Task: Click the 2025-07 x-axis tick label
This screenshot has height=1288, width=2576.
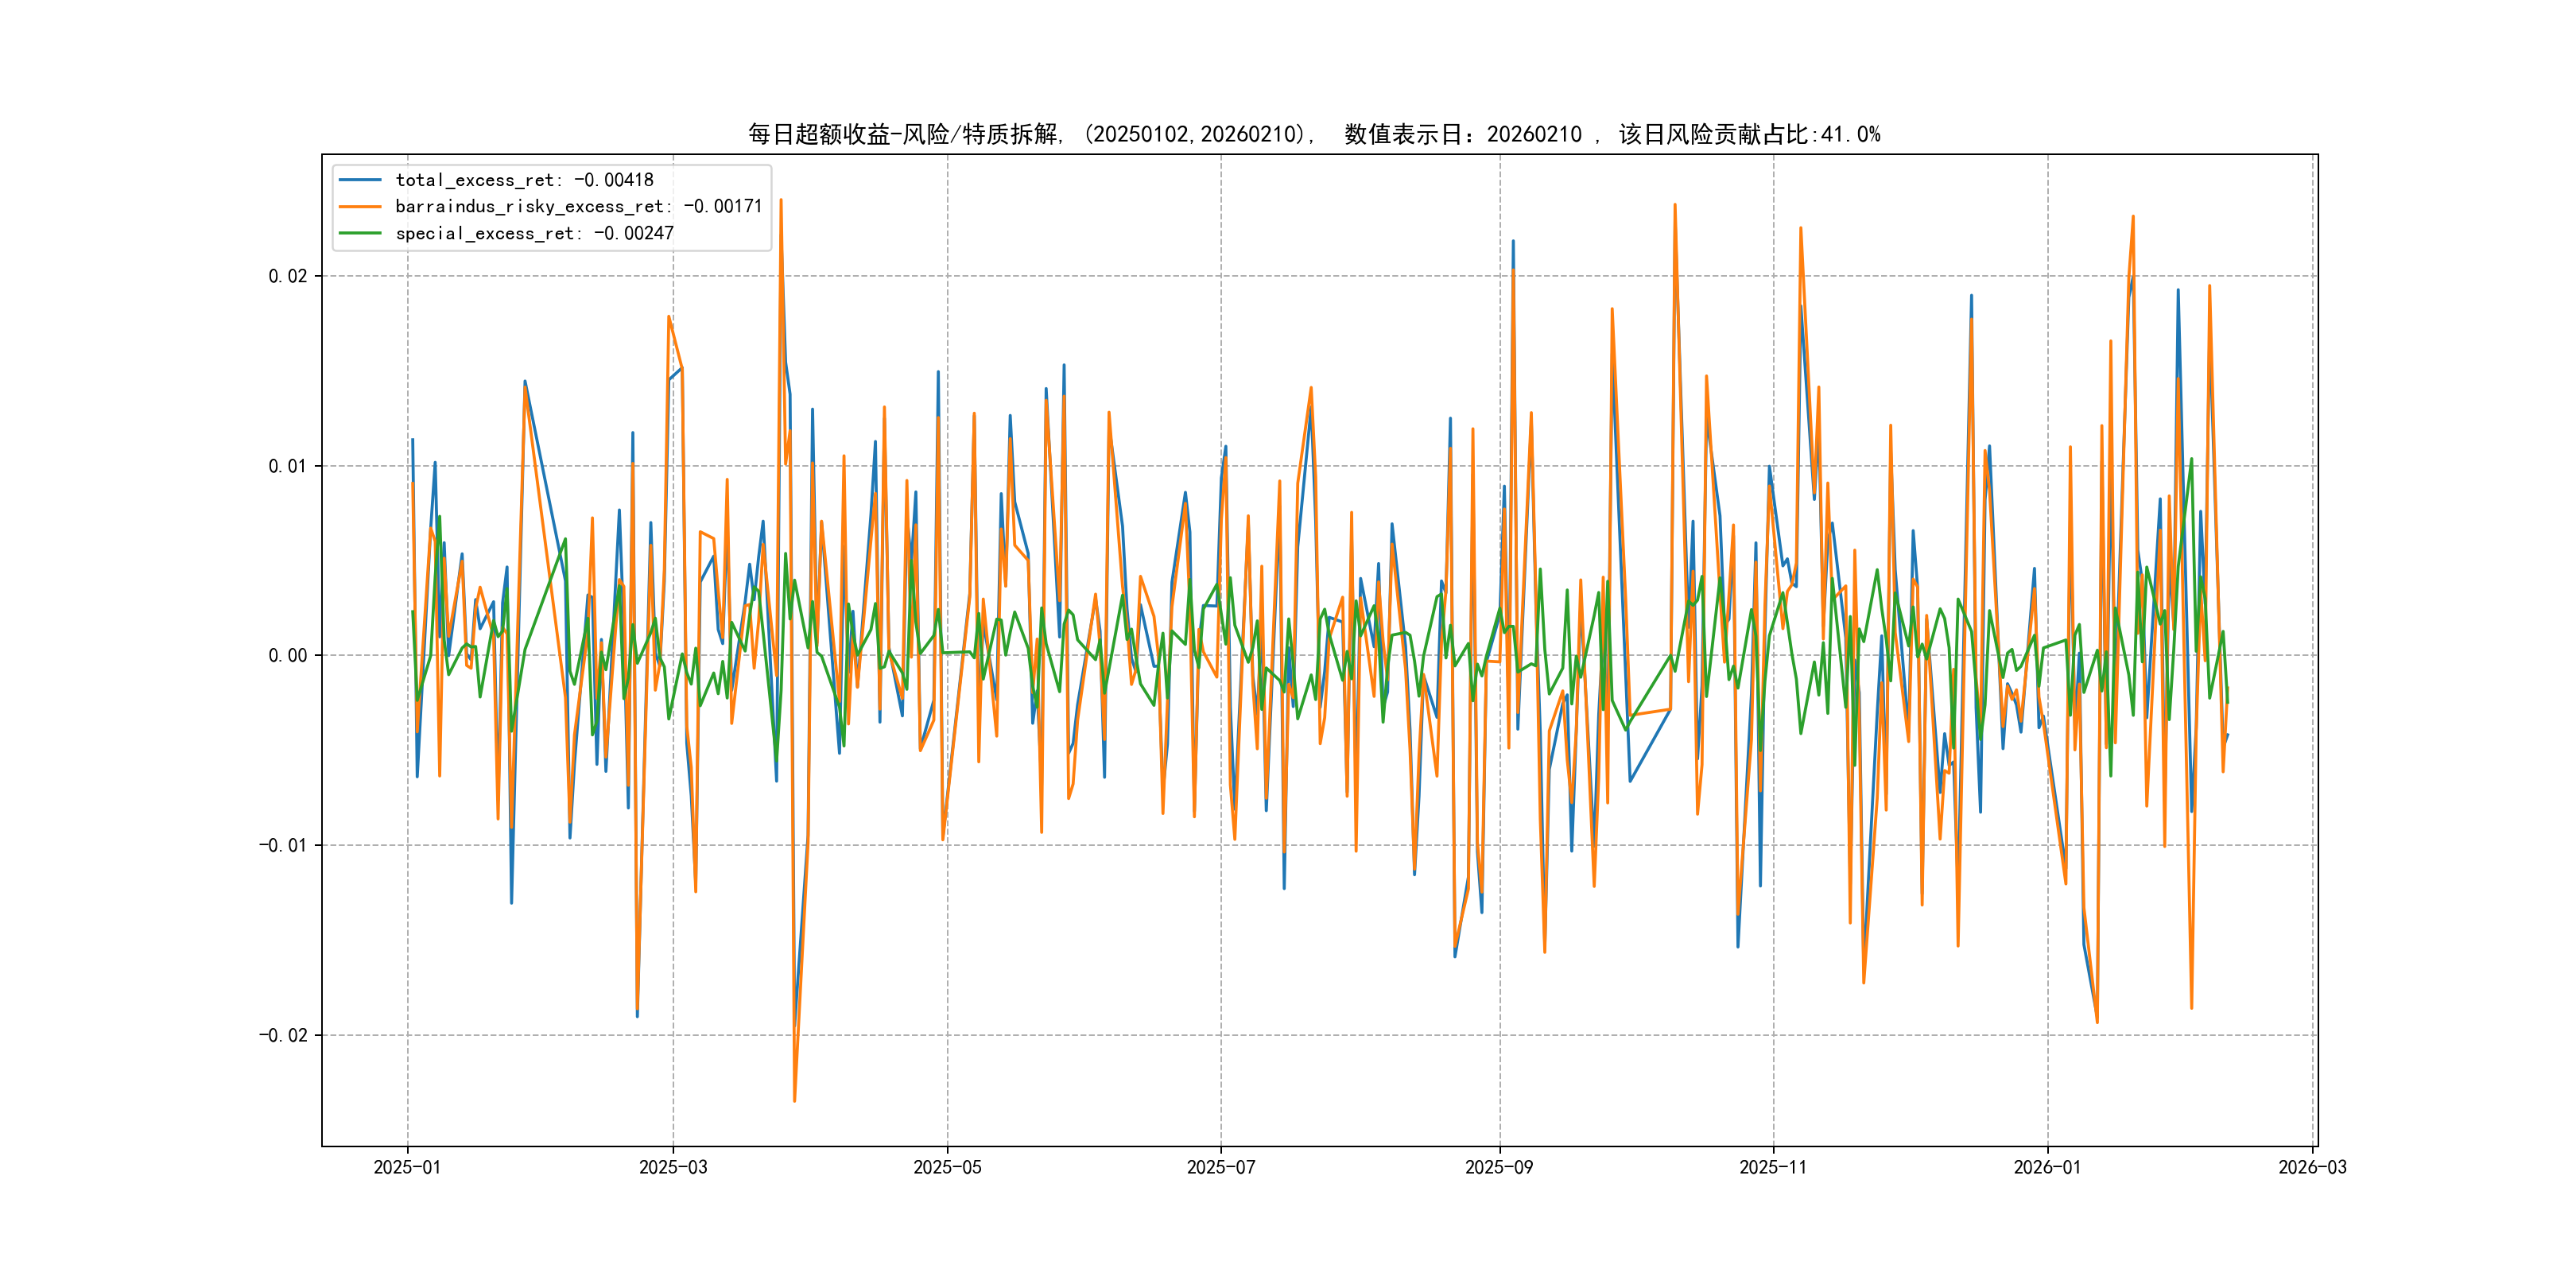Action: (x=1220, y=1168)
